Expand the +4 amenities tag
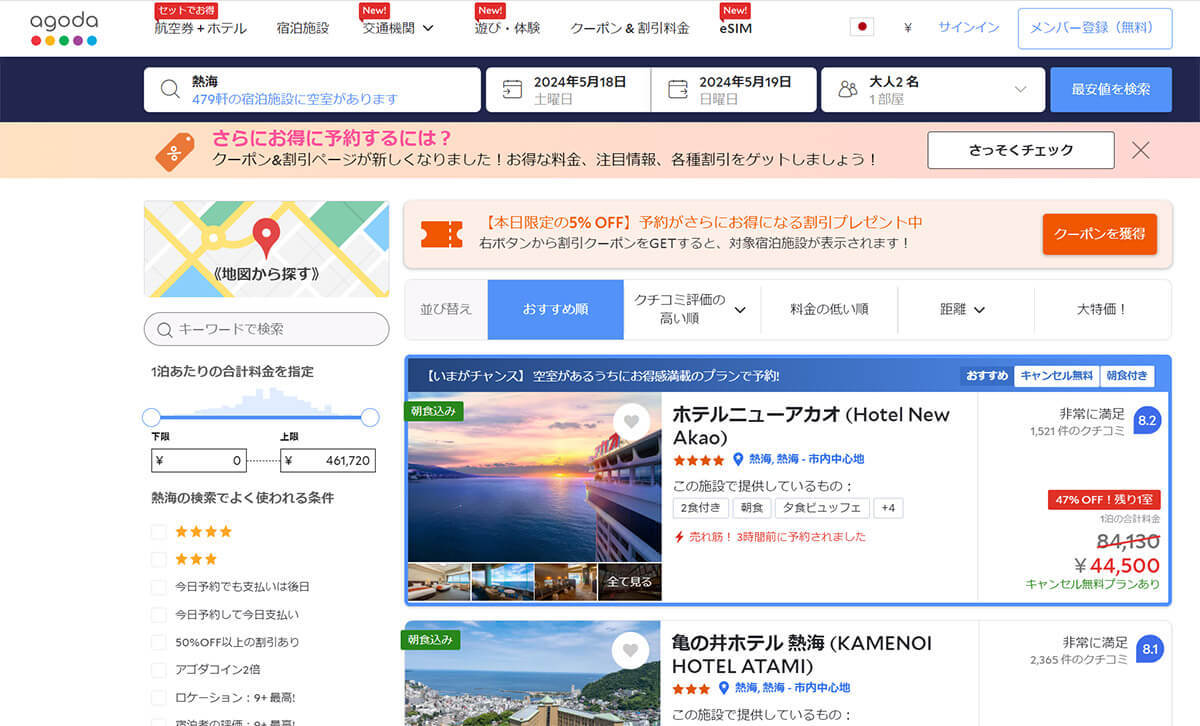The image size is (1200, 726). (888, 508)
